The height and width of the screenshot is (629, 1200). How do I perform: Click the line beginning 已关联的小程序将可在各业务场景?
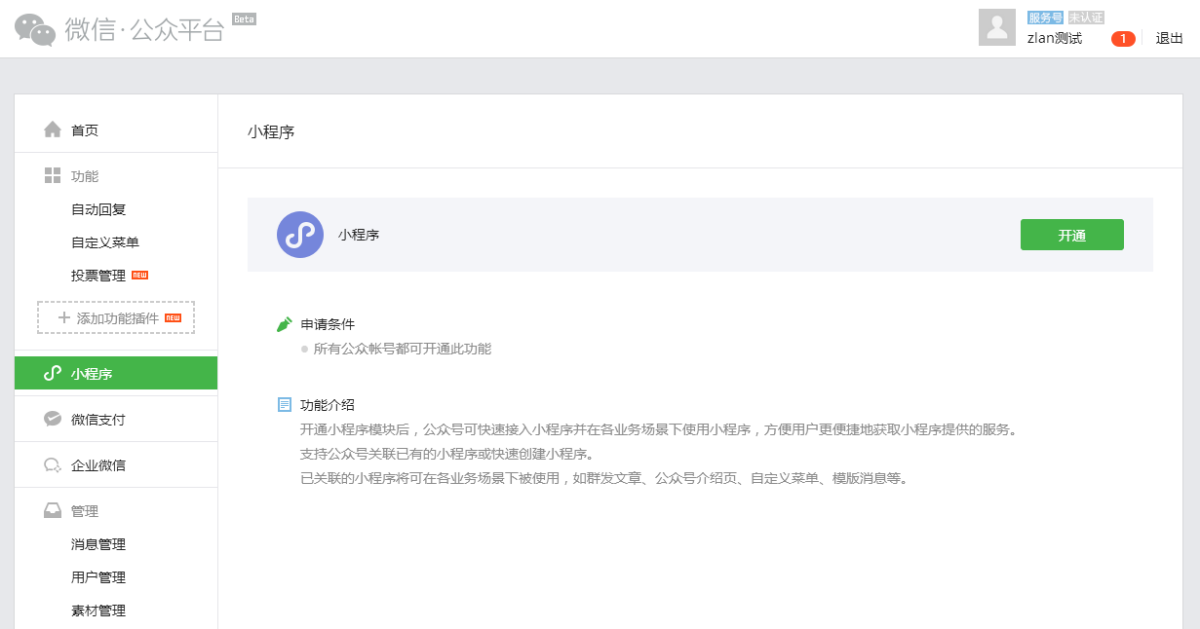605,478
